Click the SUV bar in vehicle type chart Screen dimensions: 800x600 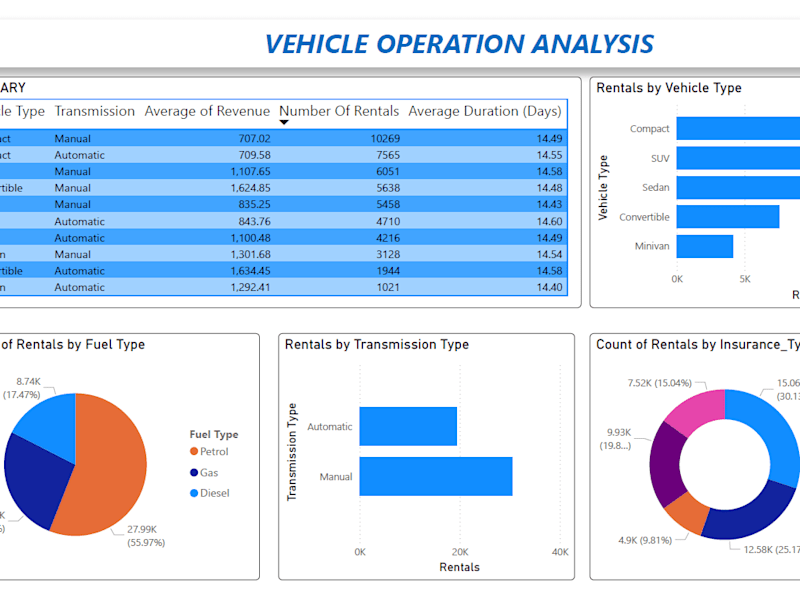(x=738, y=158)
